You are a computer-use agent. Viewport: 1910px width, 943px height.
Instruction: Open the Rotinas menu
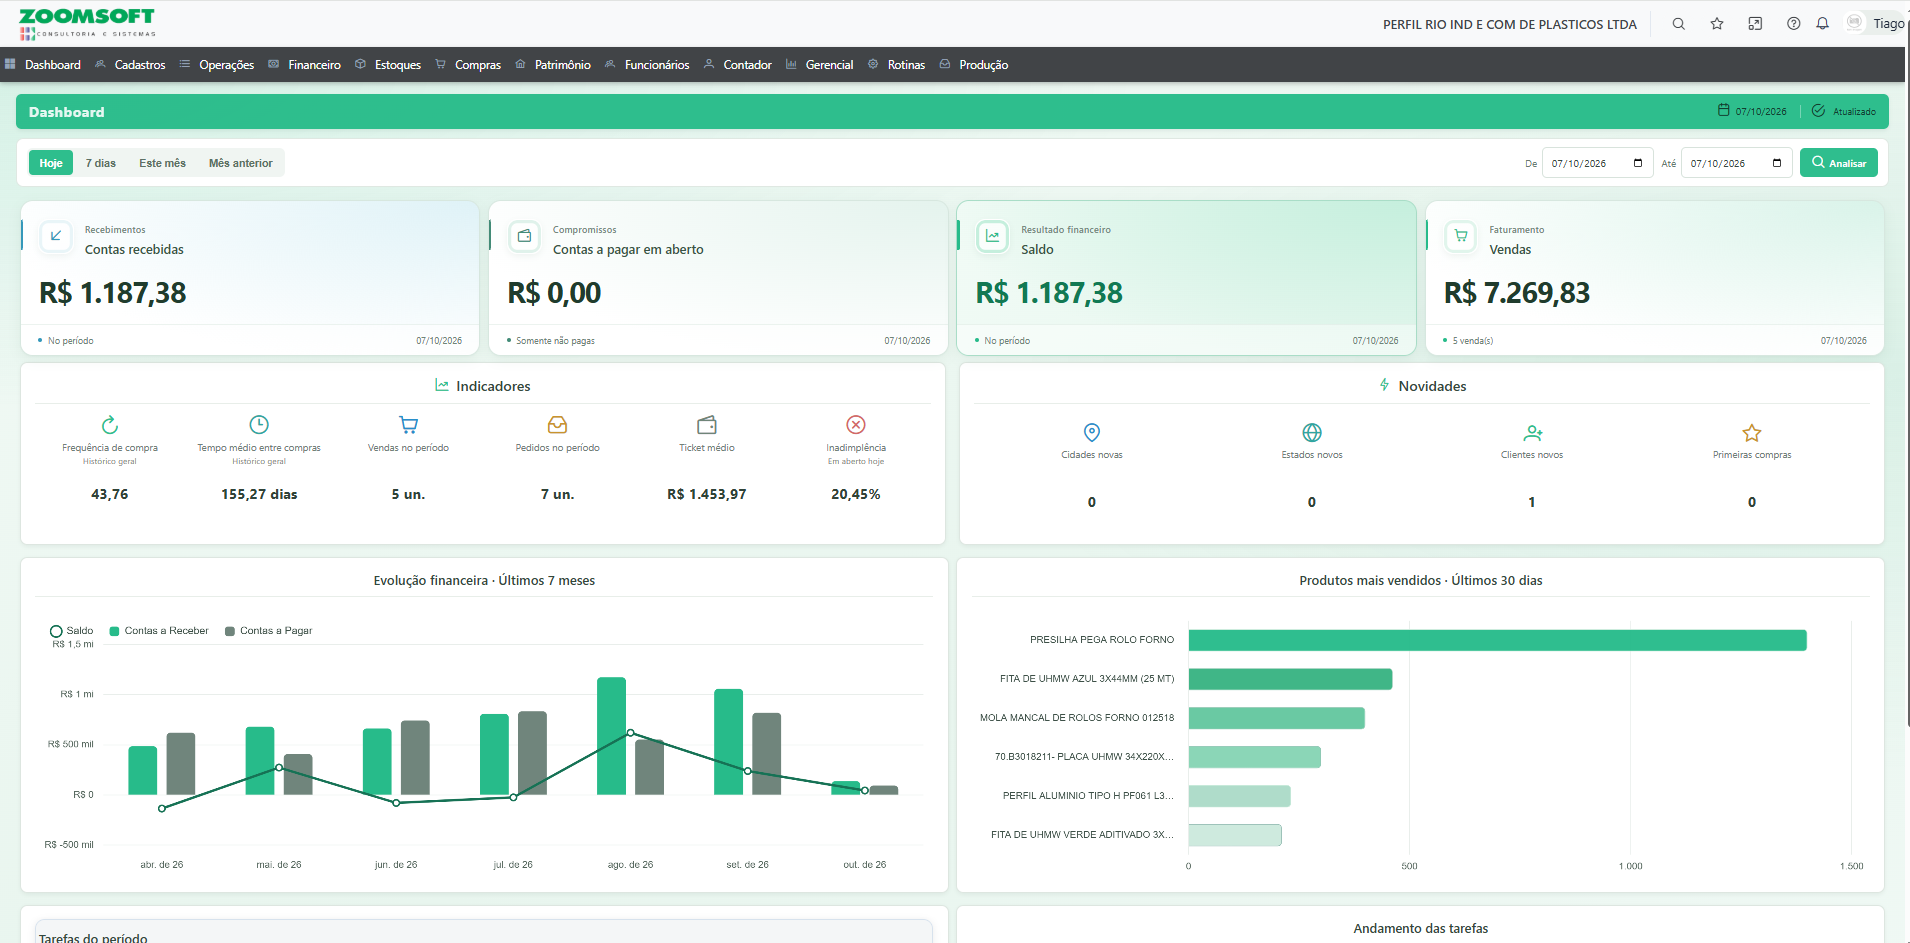(x=897, y=65)
